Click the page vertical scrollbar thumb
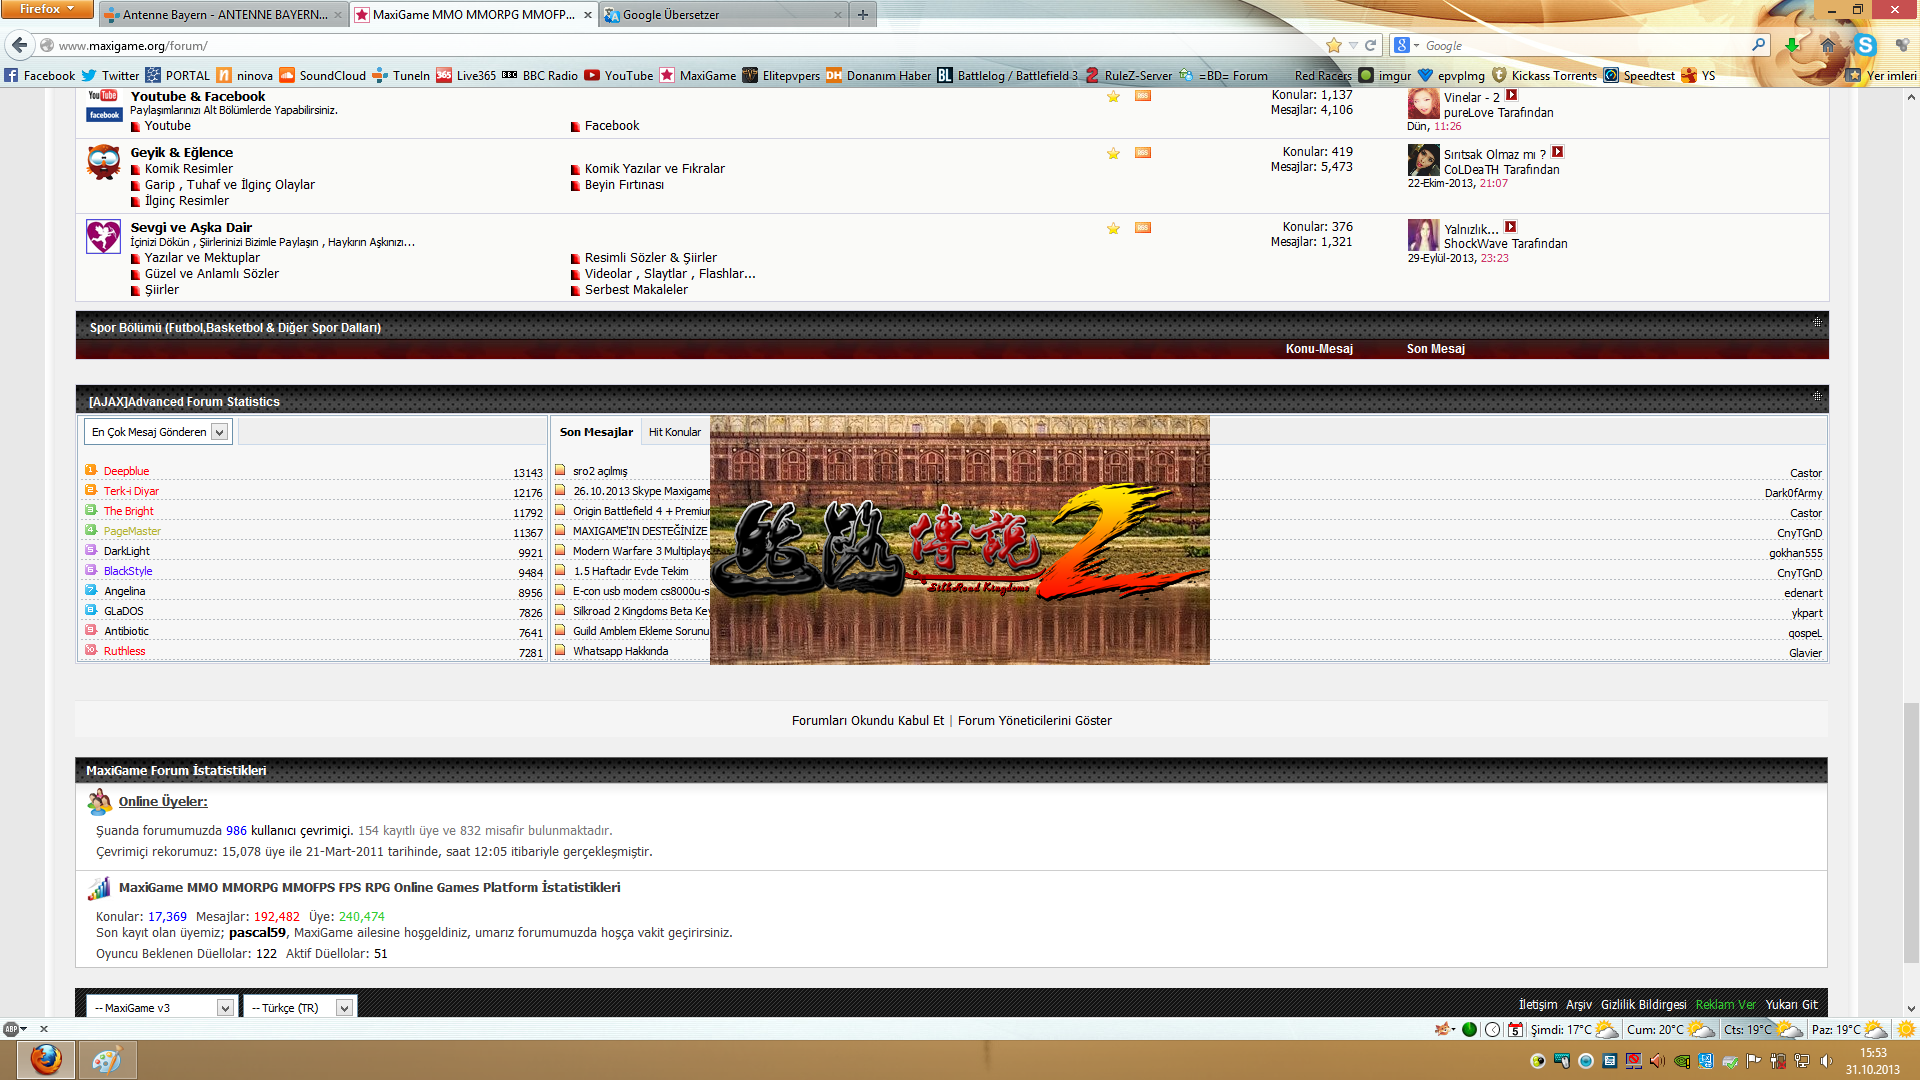This screenshot has height=1080, width=1920. [x=1911, y=832]
